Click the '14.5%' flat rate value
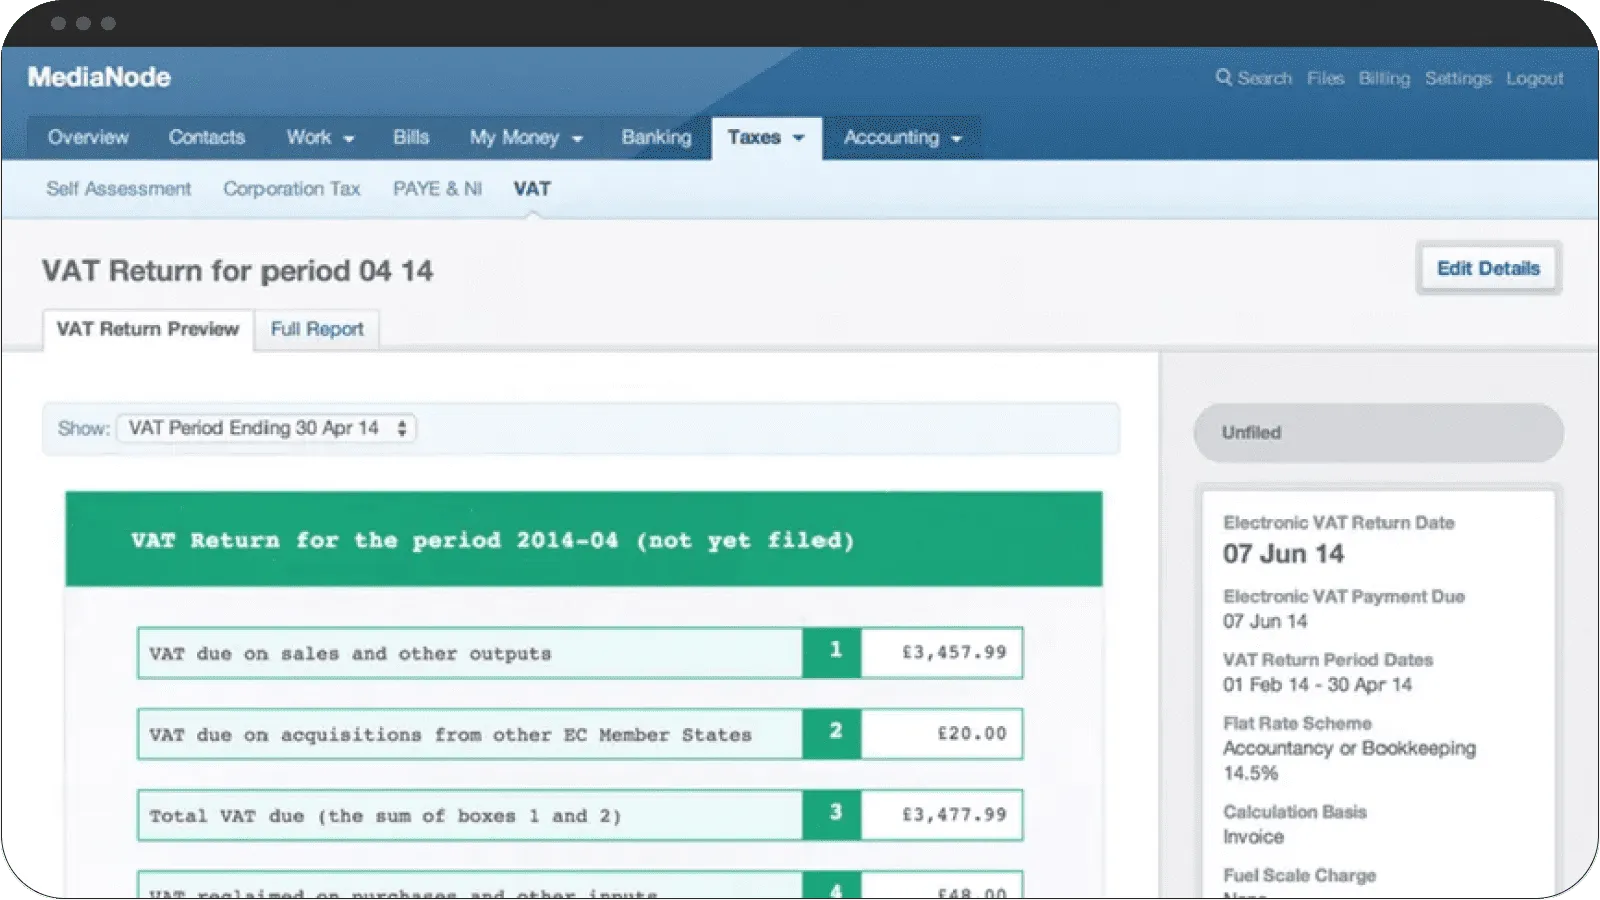Screen dimensions: 1600x900 point(1250,773)
